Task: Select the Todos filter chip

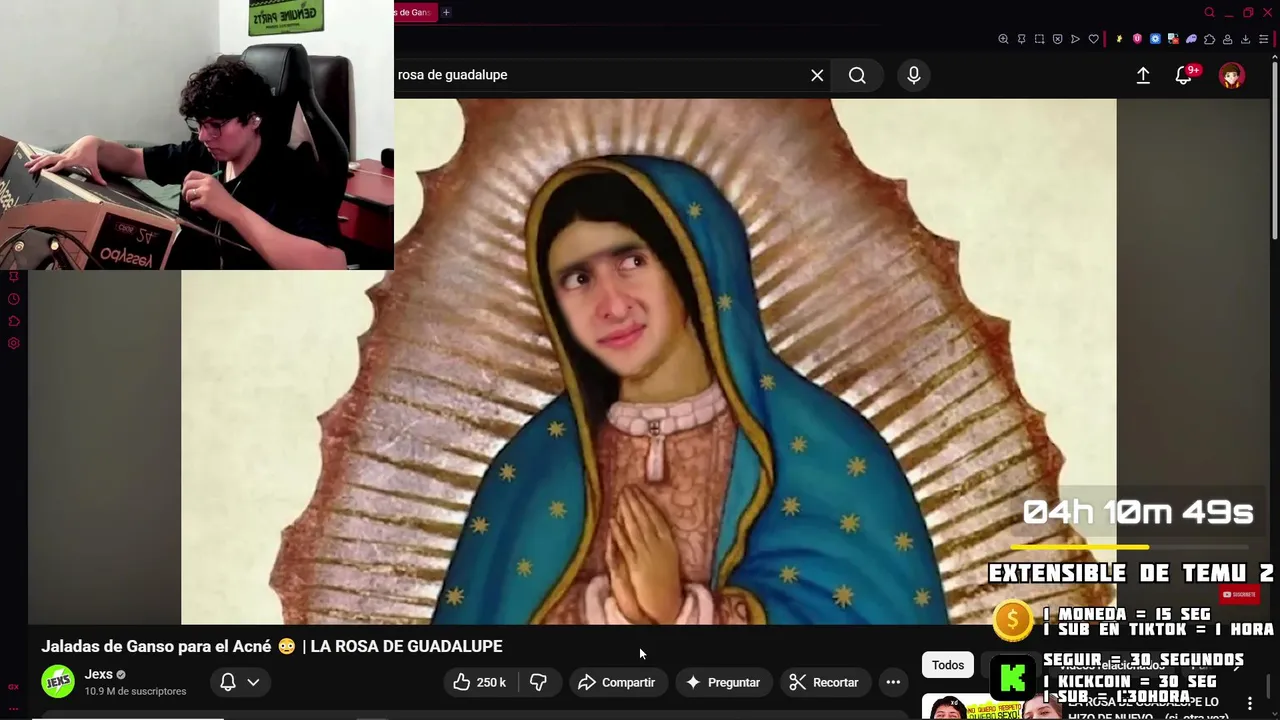Action: point(948,665)
